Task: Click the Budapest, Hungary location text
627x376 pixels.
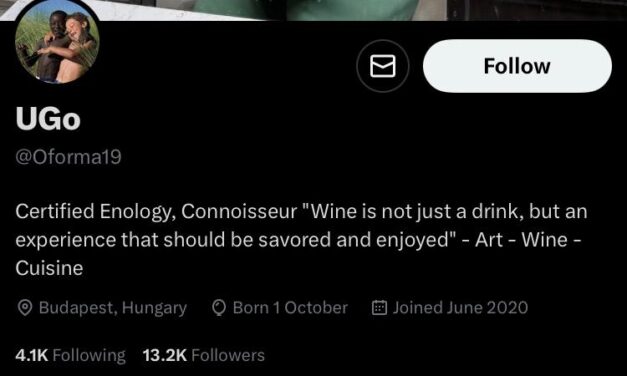Action: [x=113, y=308]
